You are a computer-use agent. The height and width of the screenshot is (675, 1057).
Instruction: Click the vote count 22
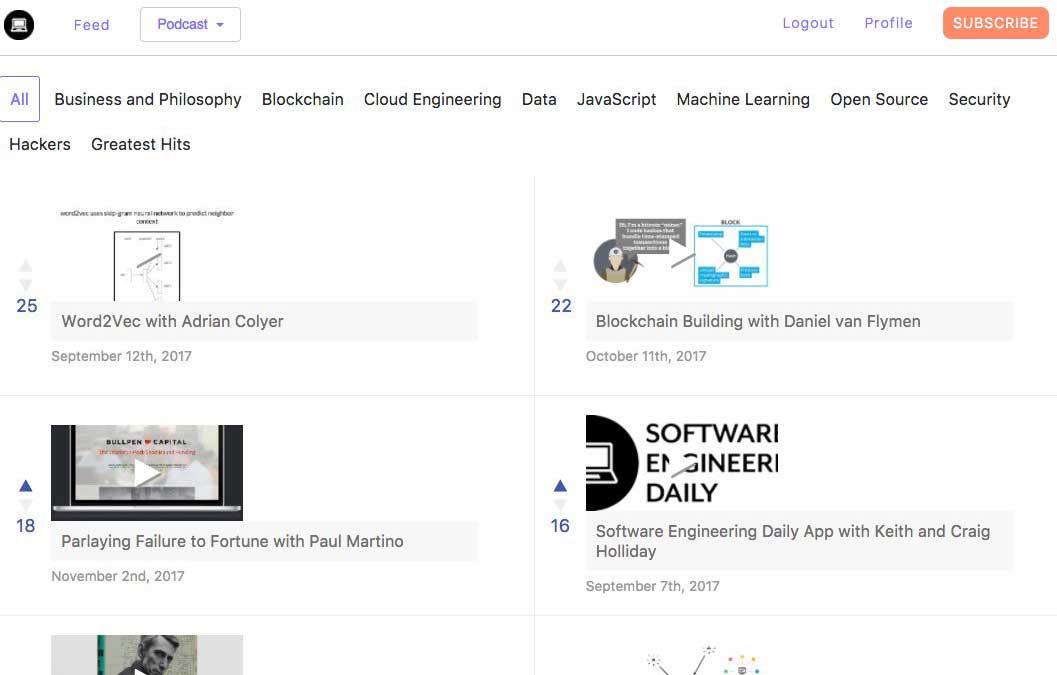pyautogui.click(x=561, y=305)
